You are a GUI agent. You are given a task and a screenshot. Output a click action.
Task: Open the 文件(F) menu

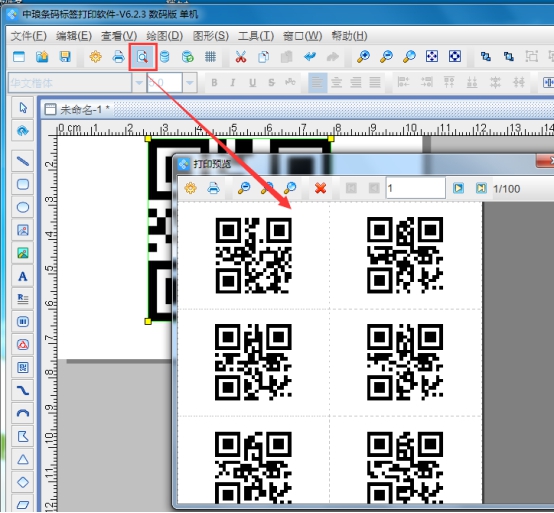tap(29, 36)
